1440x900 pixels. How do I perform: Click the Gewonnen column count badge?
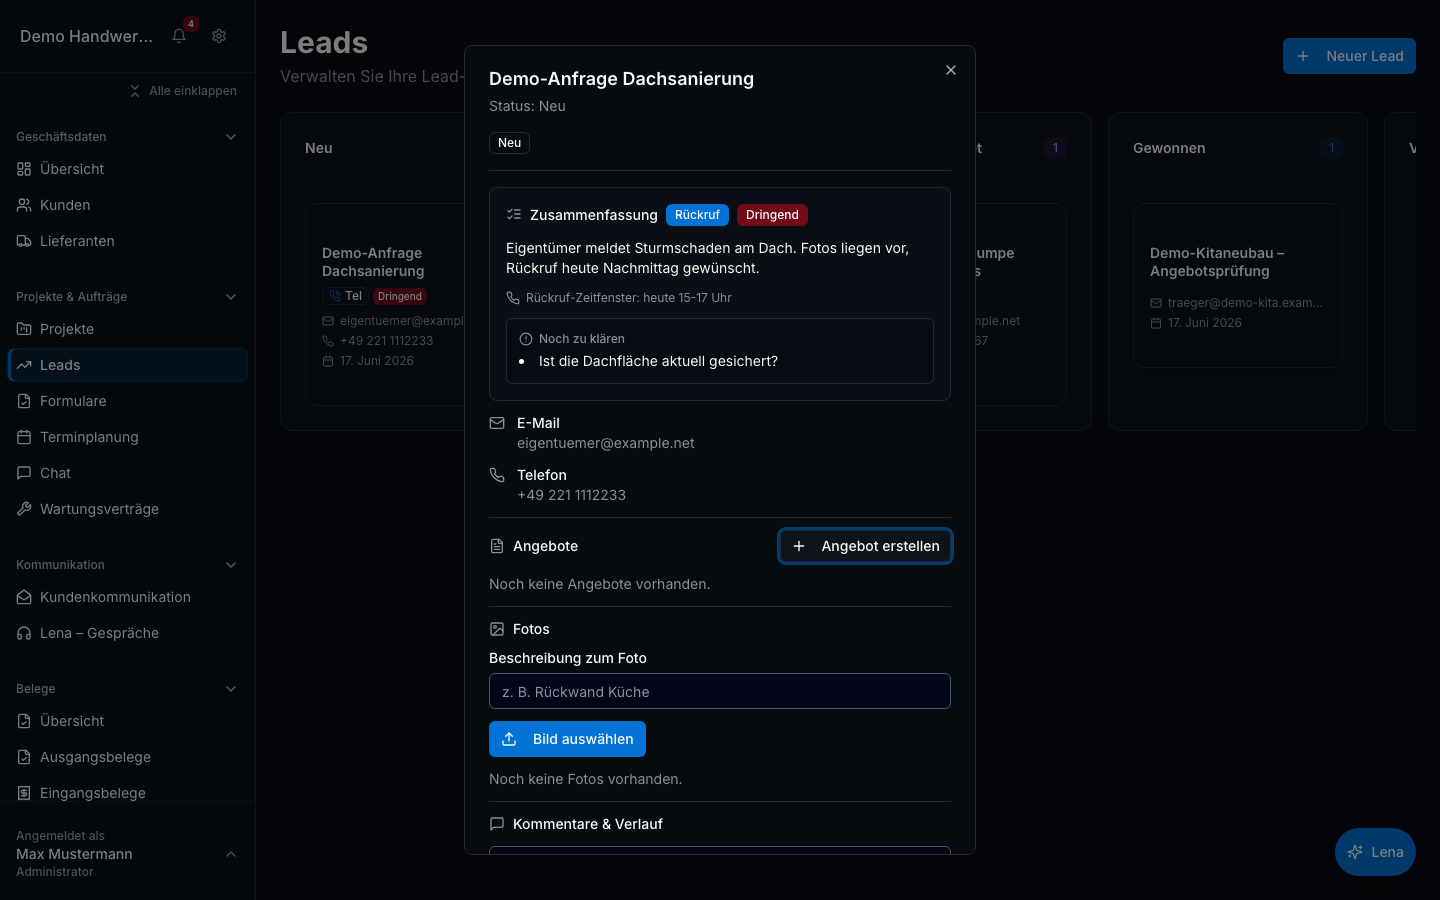point(1331,148)
